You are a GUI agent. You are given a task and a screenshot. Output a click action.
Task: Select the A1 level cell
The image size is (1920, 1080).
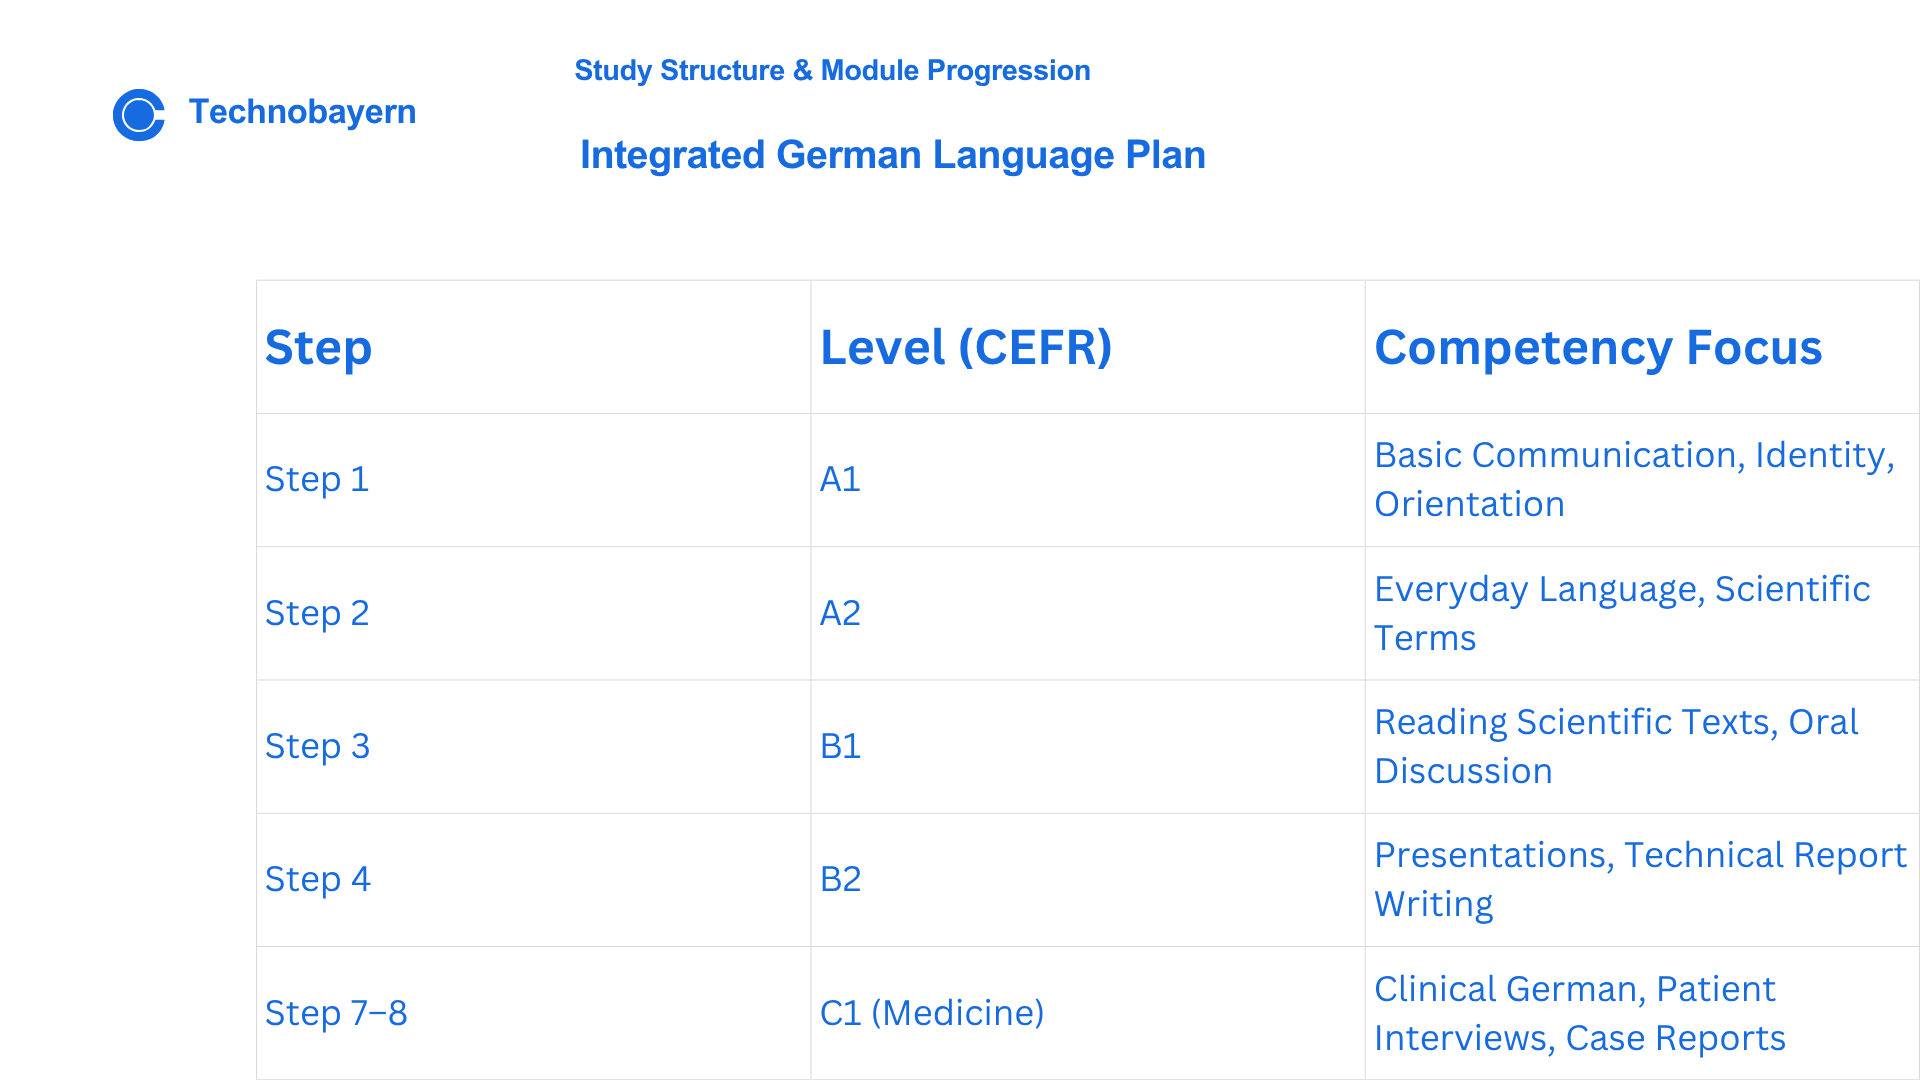tap(1087, 480)
